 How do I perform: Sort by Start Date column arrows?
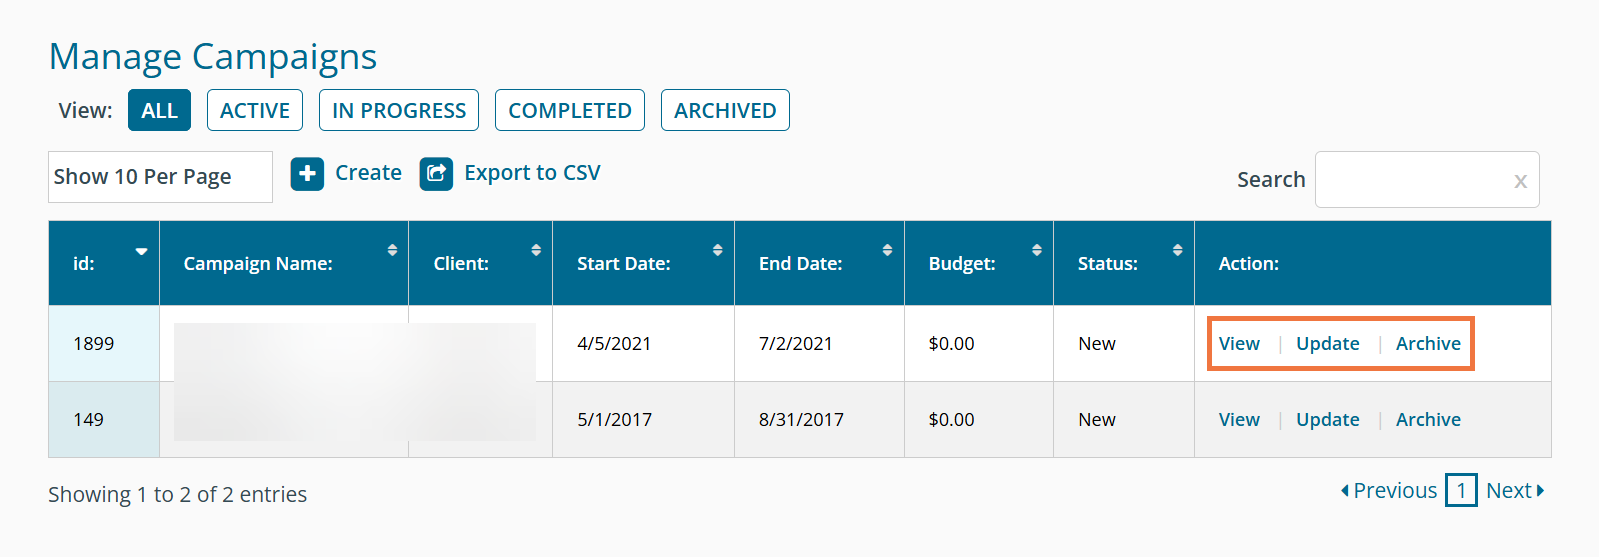pos(717,250)
